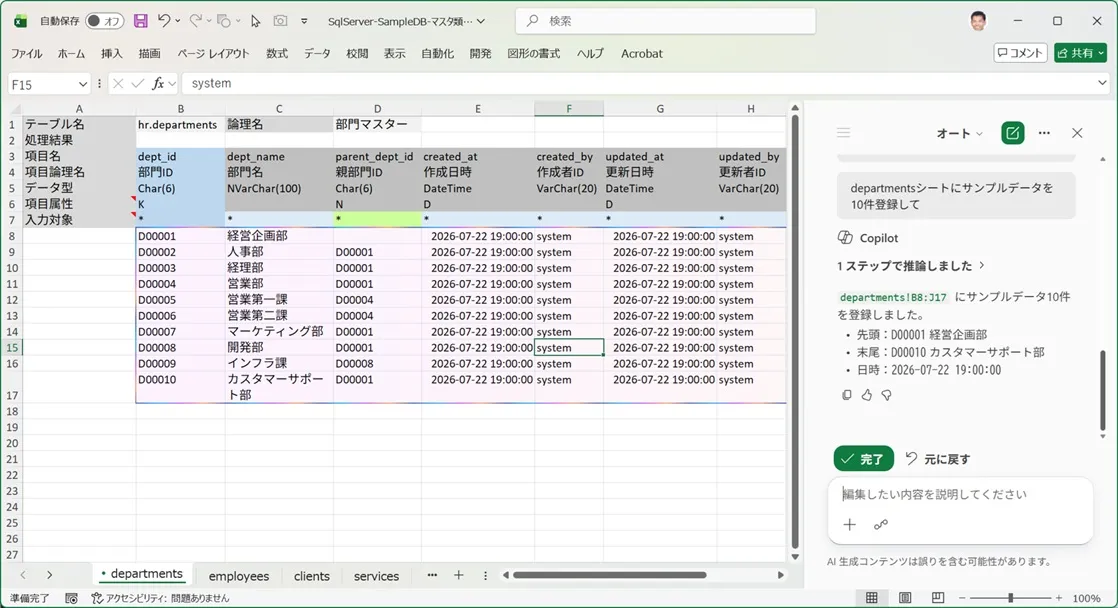Image resolution: width=1118 pixels, height=608 pixels.
Task: Go to next sheet tab arrow
Action: coord(49,575)
